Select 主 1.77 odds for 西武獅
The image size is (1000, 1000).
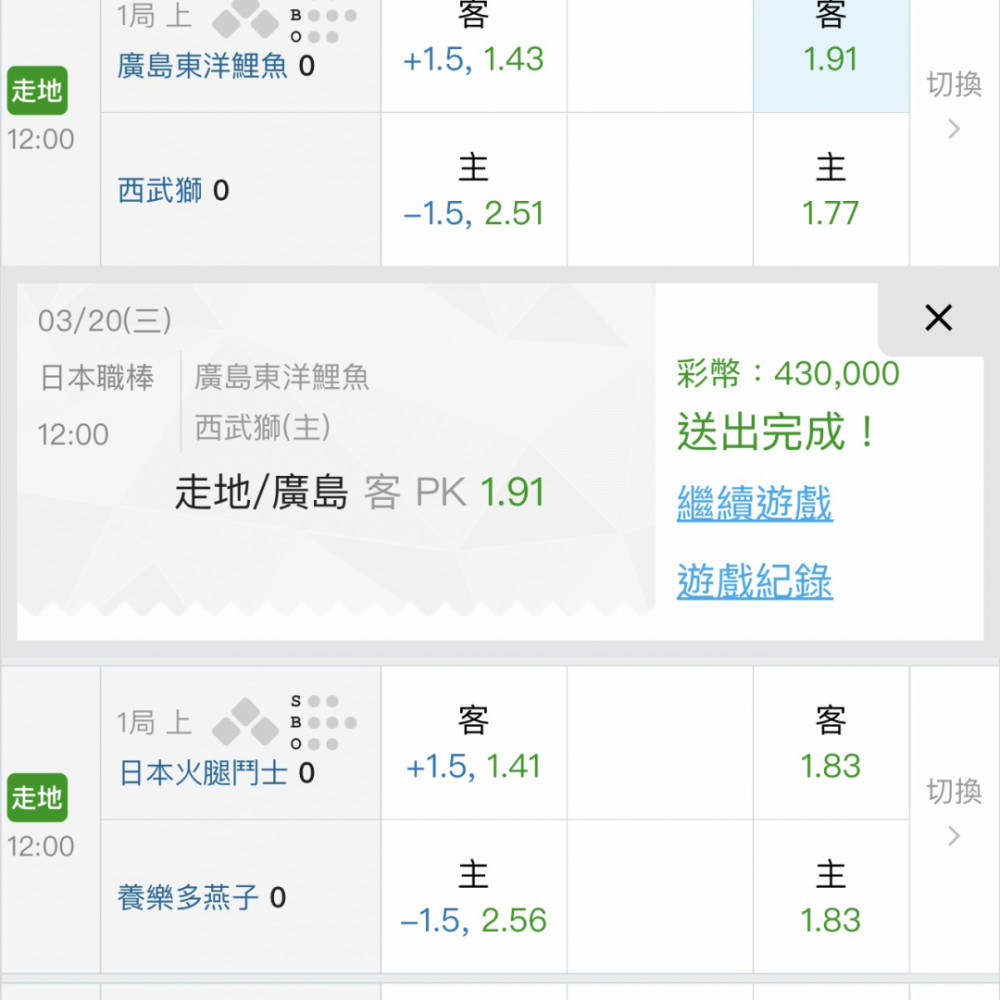(x=831, y=189)
